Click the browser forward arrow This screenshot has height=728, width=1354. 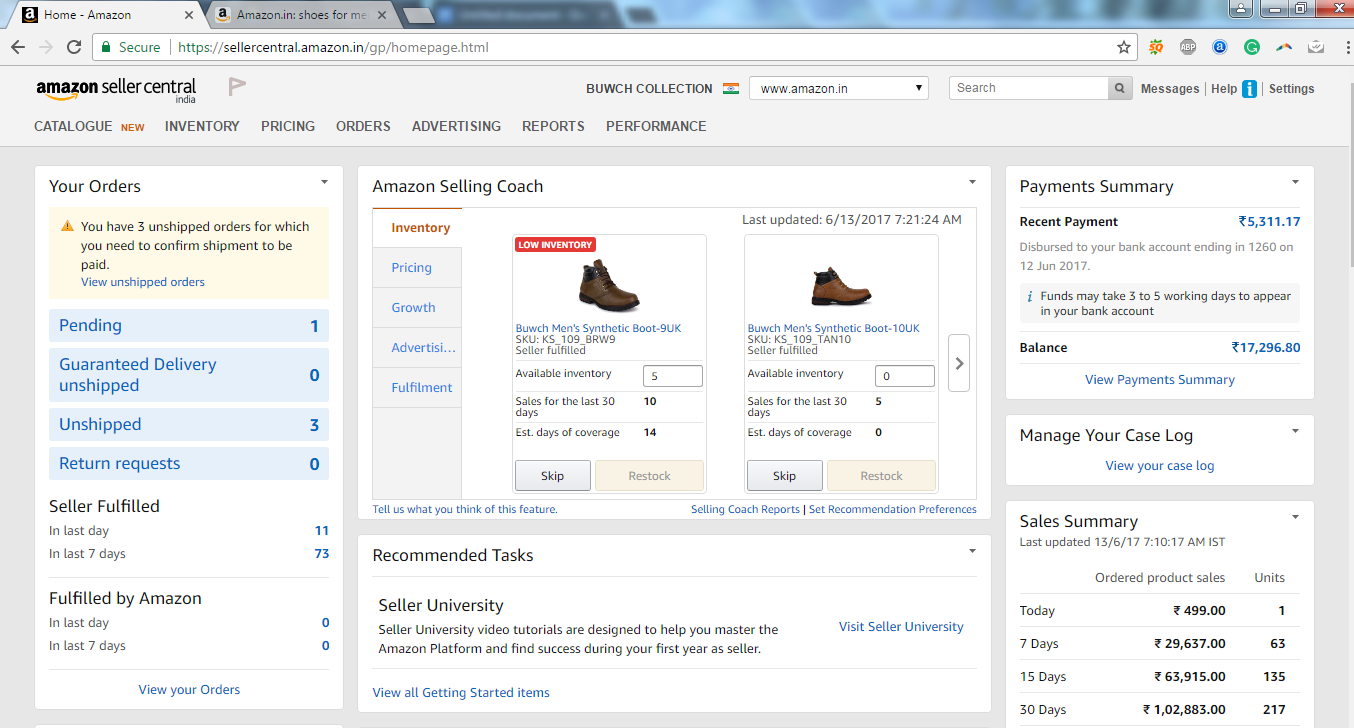pyautogui.click(x=46, y=47)
